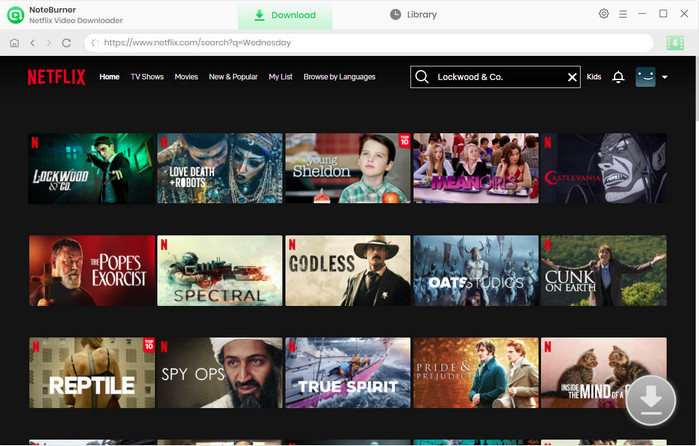Open the settings gear icon
Screen dimensions: 699x446
(x=604, y=14)
